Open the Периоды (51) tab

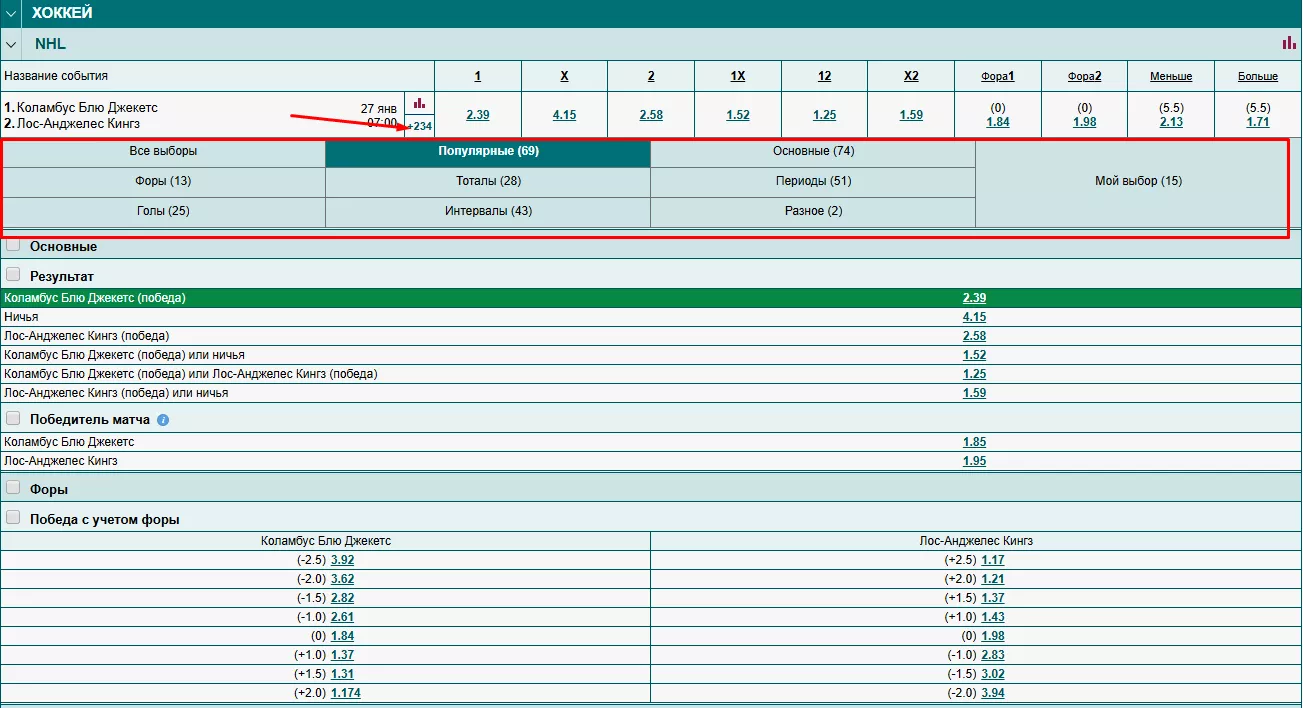point(812,181)
